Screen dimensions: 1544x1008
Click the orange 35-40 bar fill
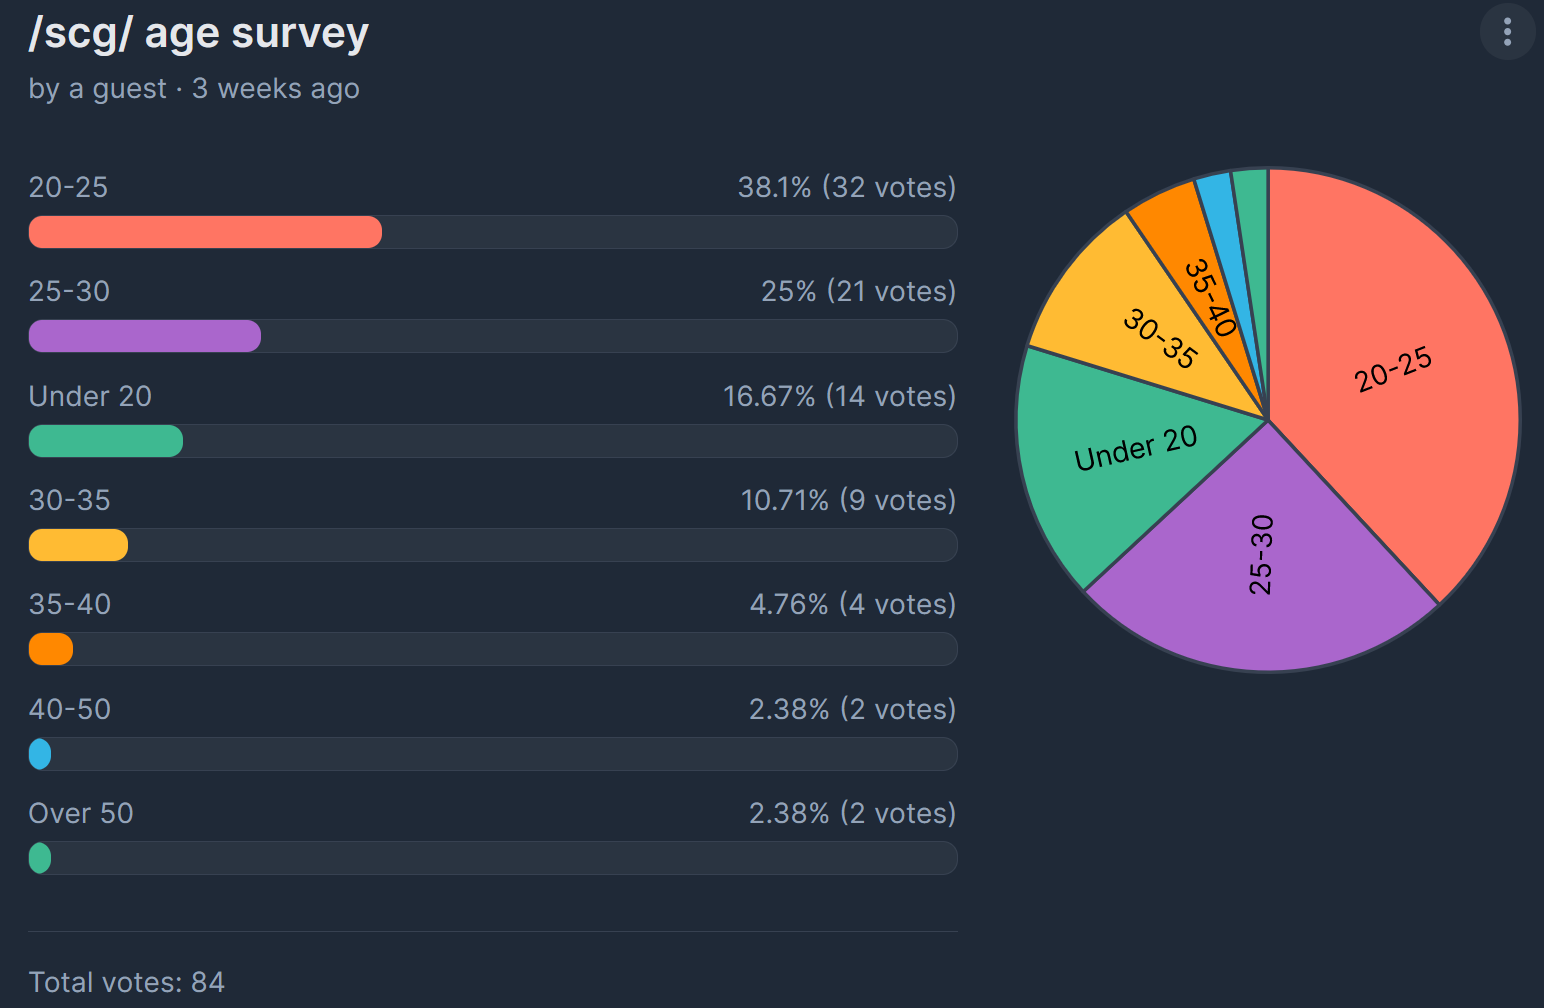coord(51,649)
